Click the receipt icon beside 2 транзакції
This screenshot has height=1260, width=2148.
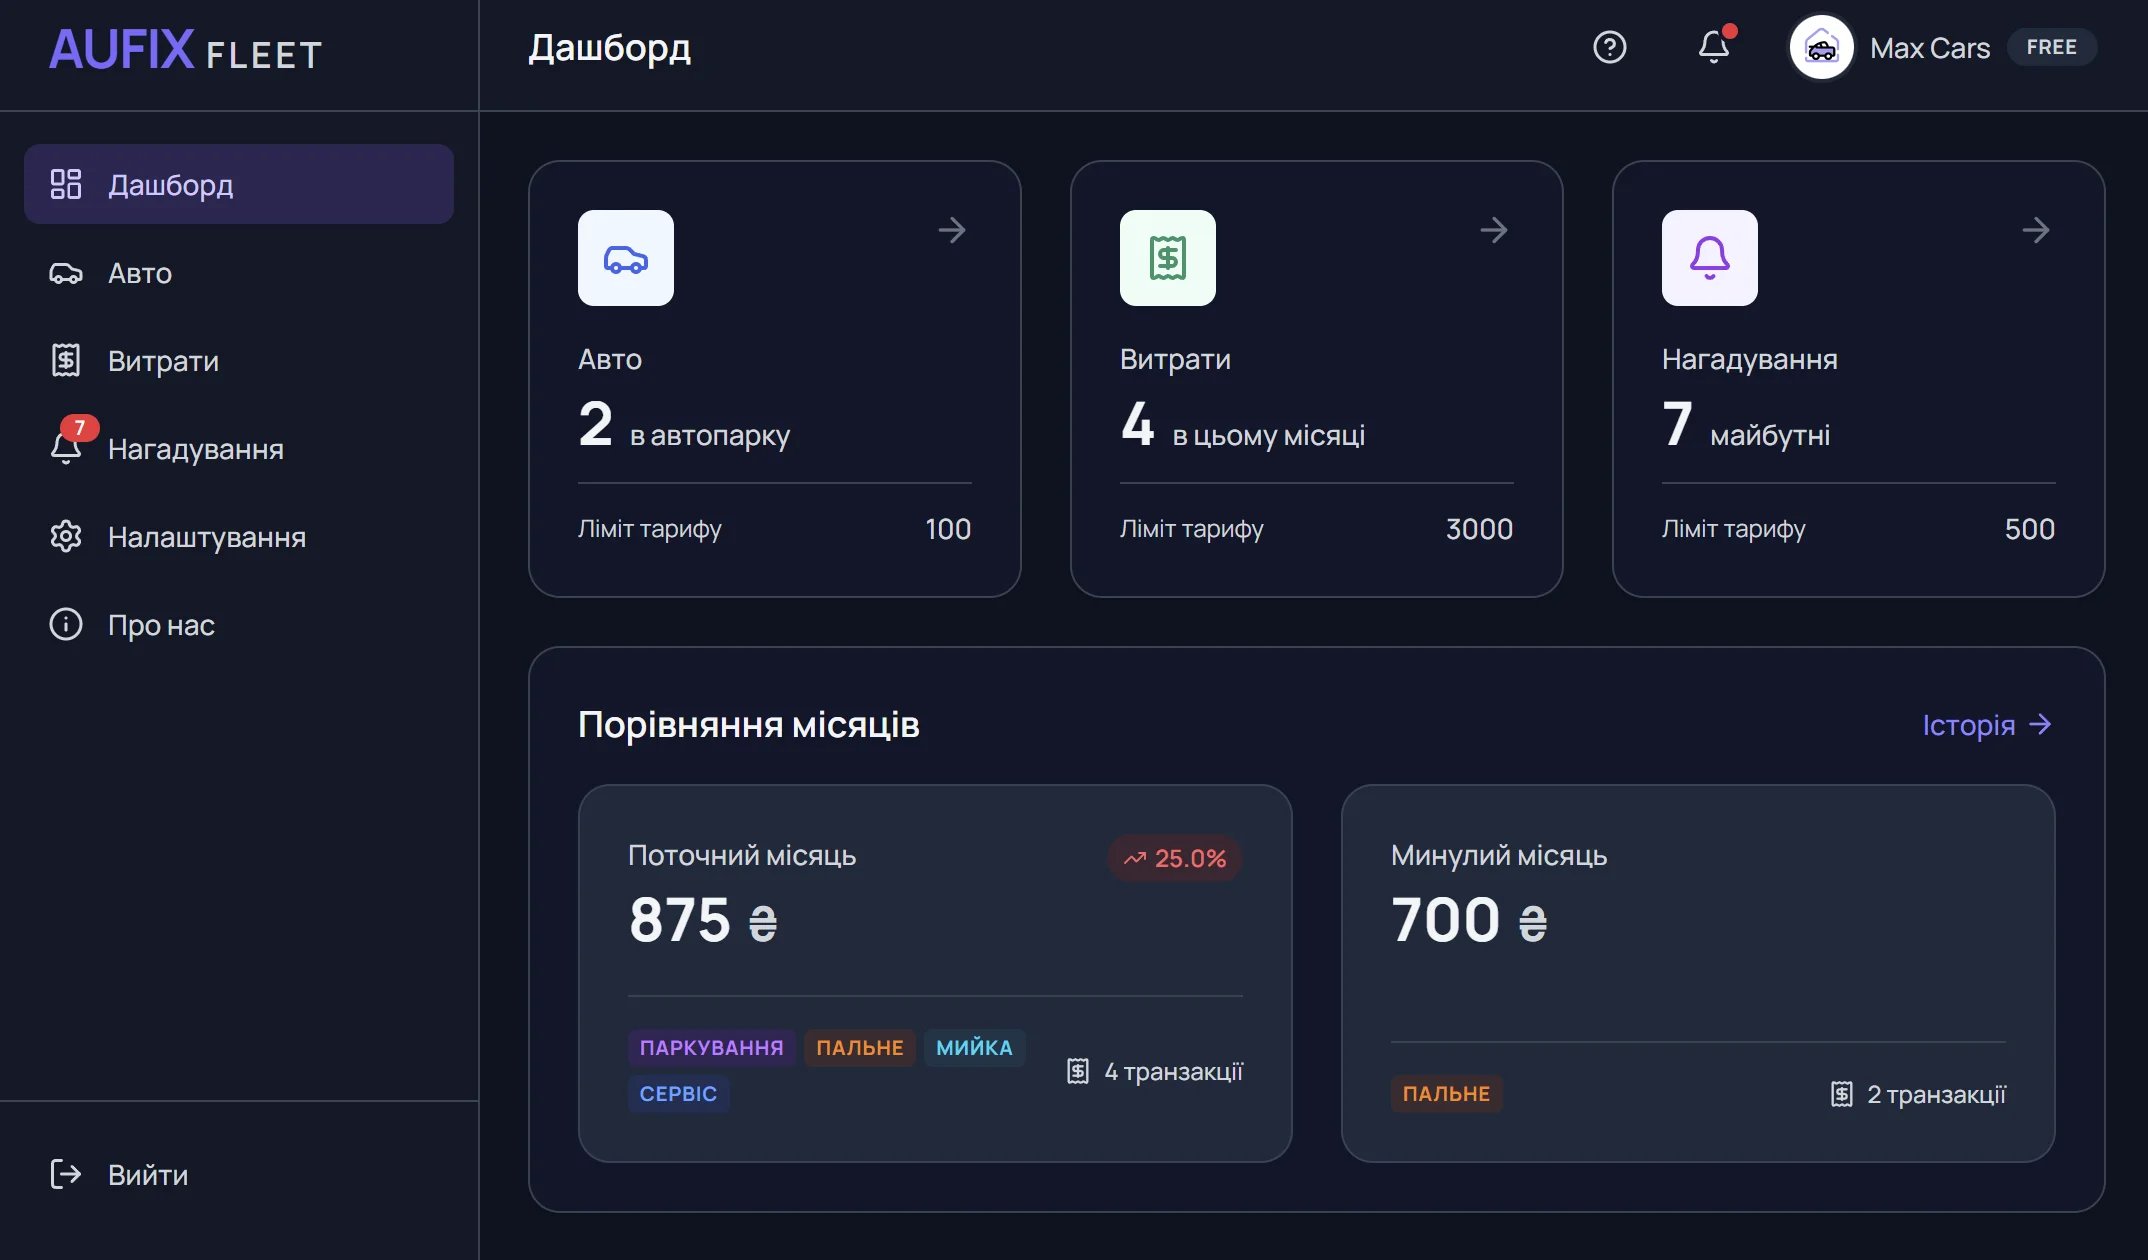[x=1842, y=1095]
